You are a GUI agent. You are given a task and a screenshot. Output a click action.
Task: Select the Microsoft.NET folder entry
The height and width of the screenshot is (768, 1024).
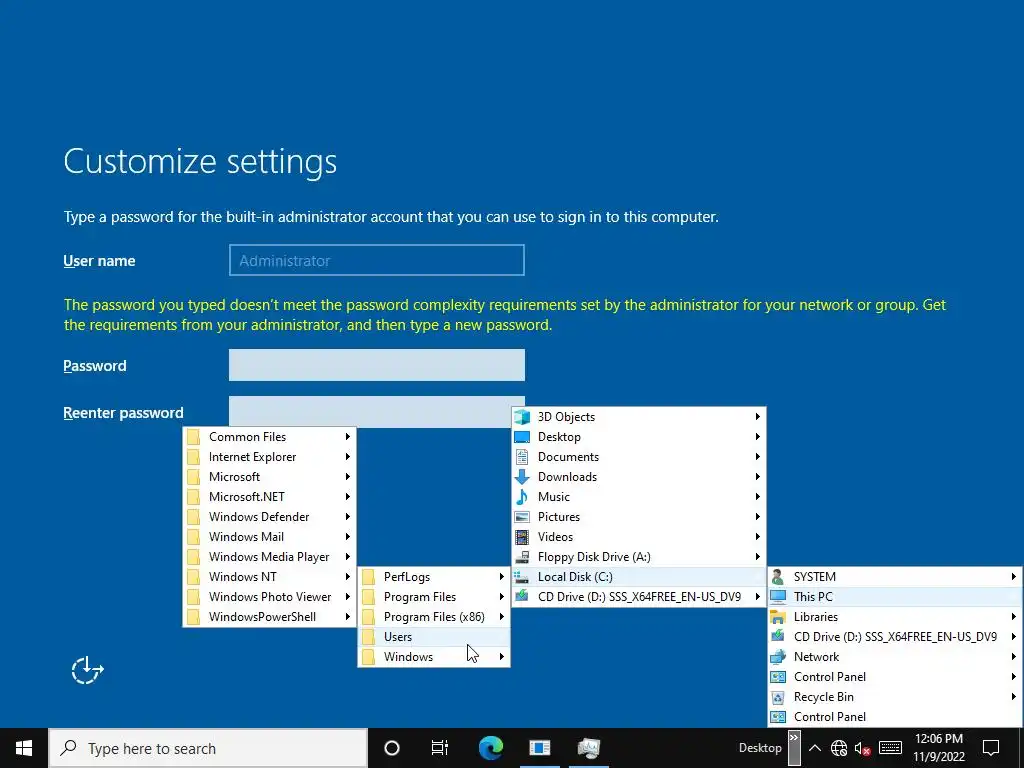click(x=269, y=497)
